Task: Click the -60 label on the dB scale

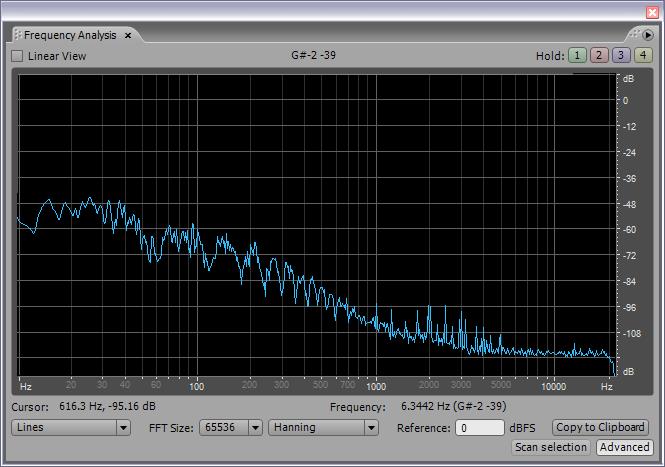Action: [629, 229]
